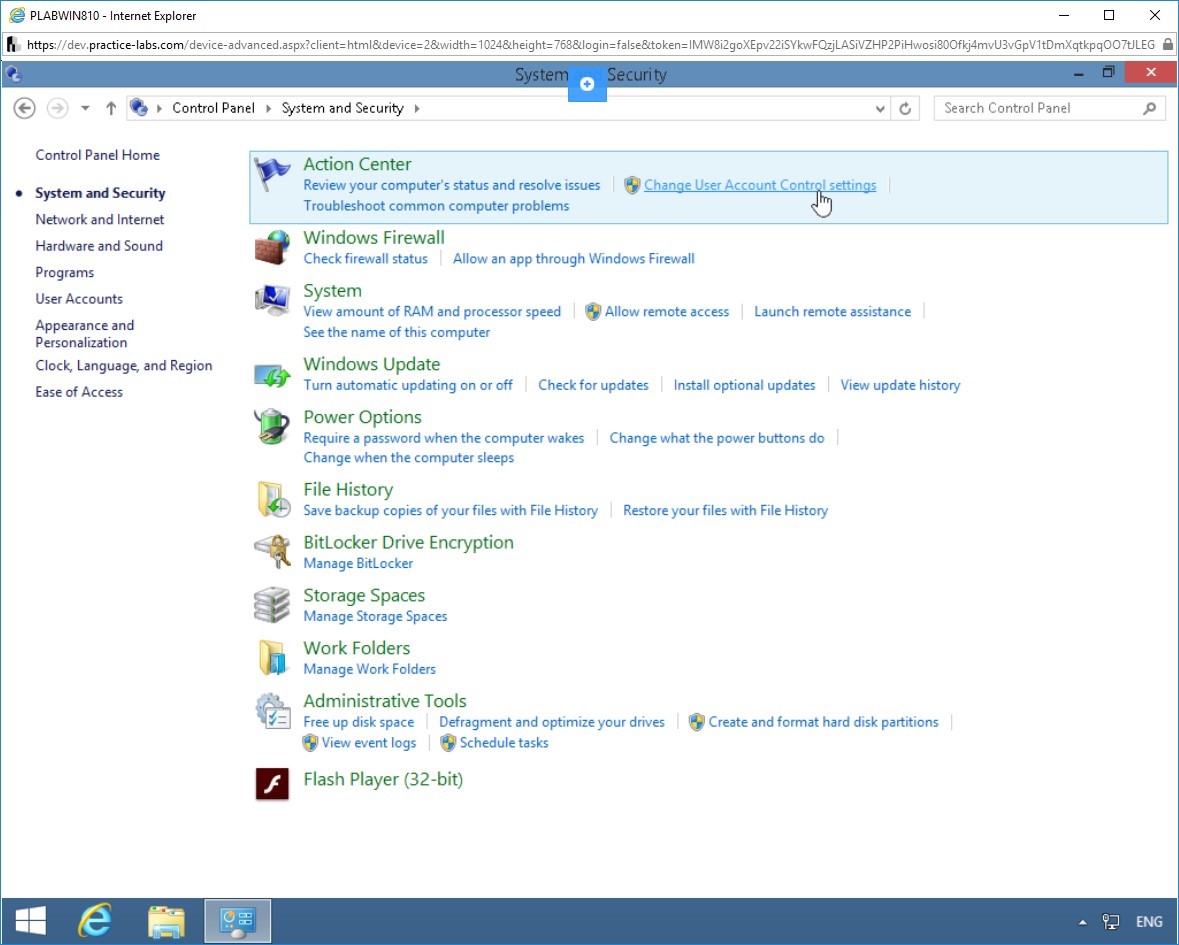This screenshot has height=945, width=1179.
Task: Click the blue plus overlay button
Action: (x=587, y=83)
